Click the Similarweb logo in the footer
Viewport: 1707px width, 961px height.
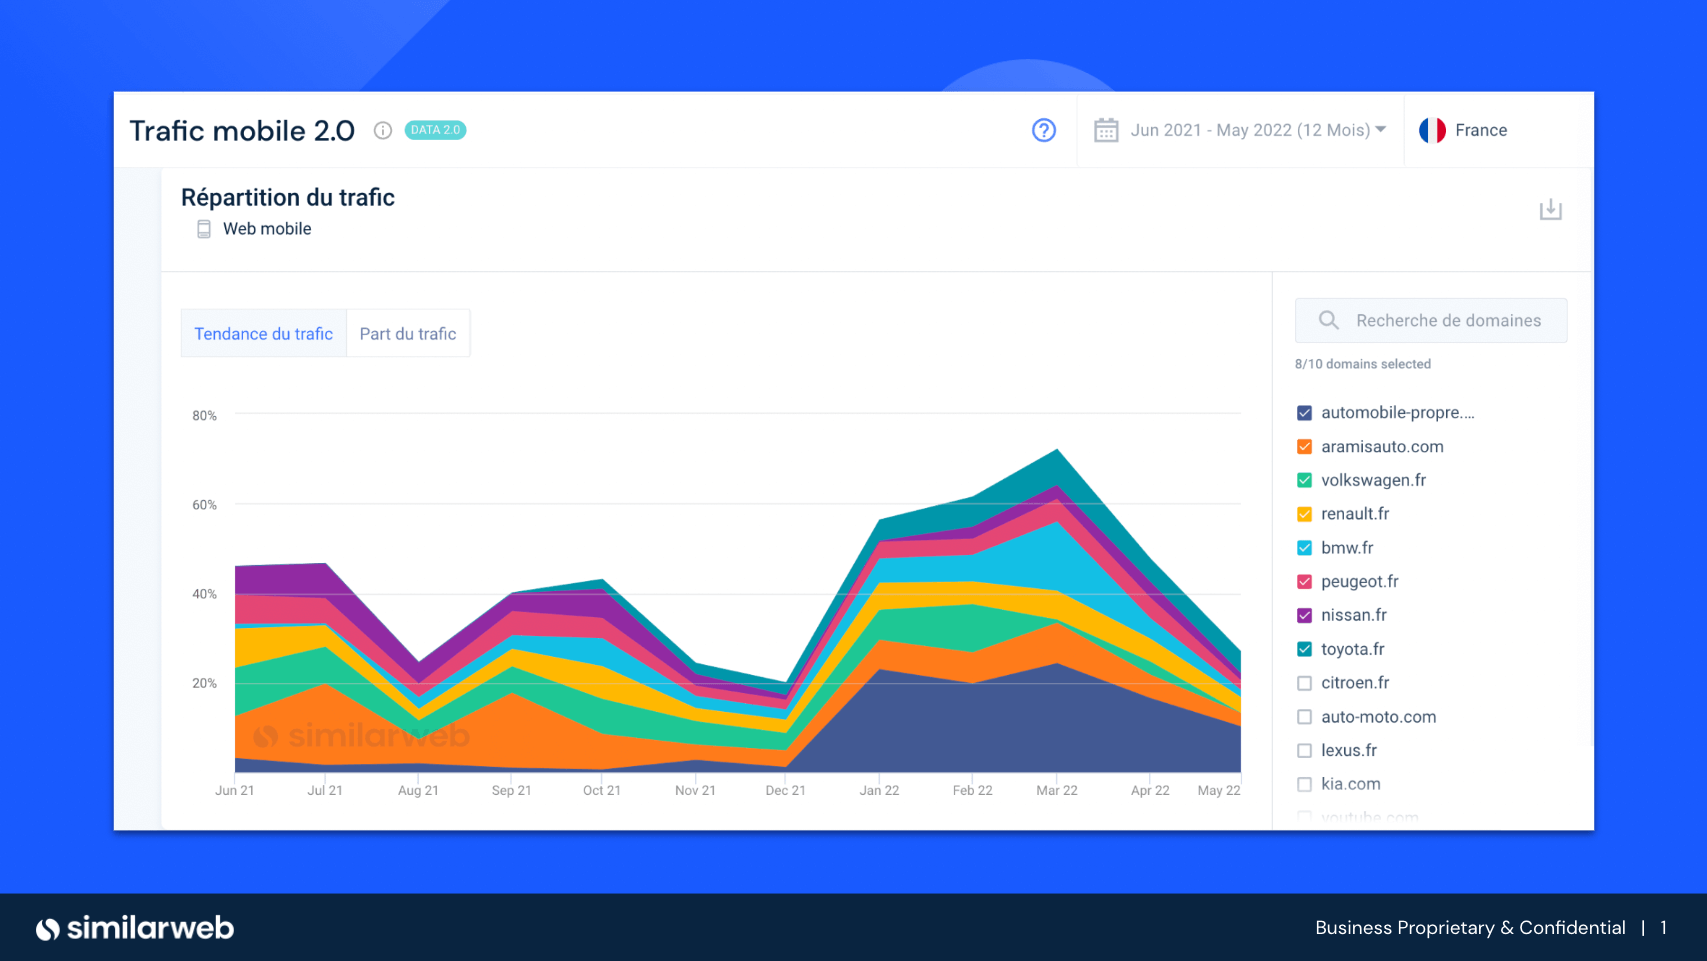(135, 928)
